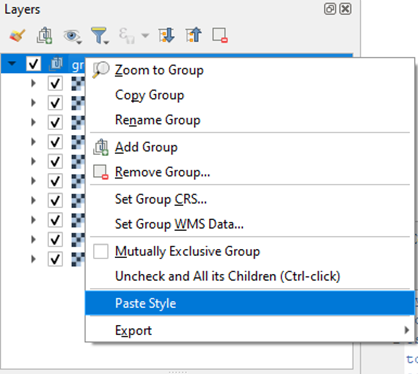Viewport: 418px width, 374px height.
Task: Uncheck the top group visibility checkbox
Action: pyautogui.click(x=34, y=63)
